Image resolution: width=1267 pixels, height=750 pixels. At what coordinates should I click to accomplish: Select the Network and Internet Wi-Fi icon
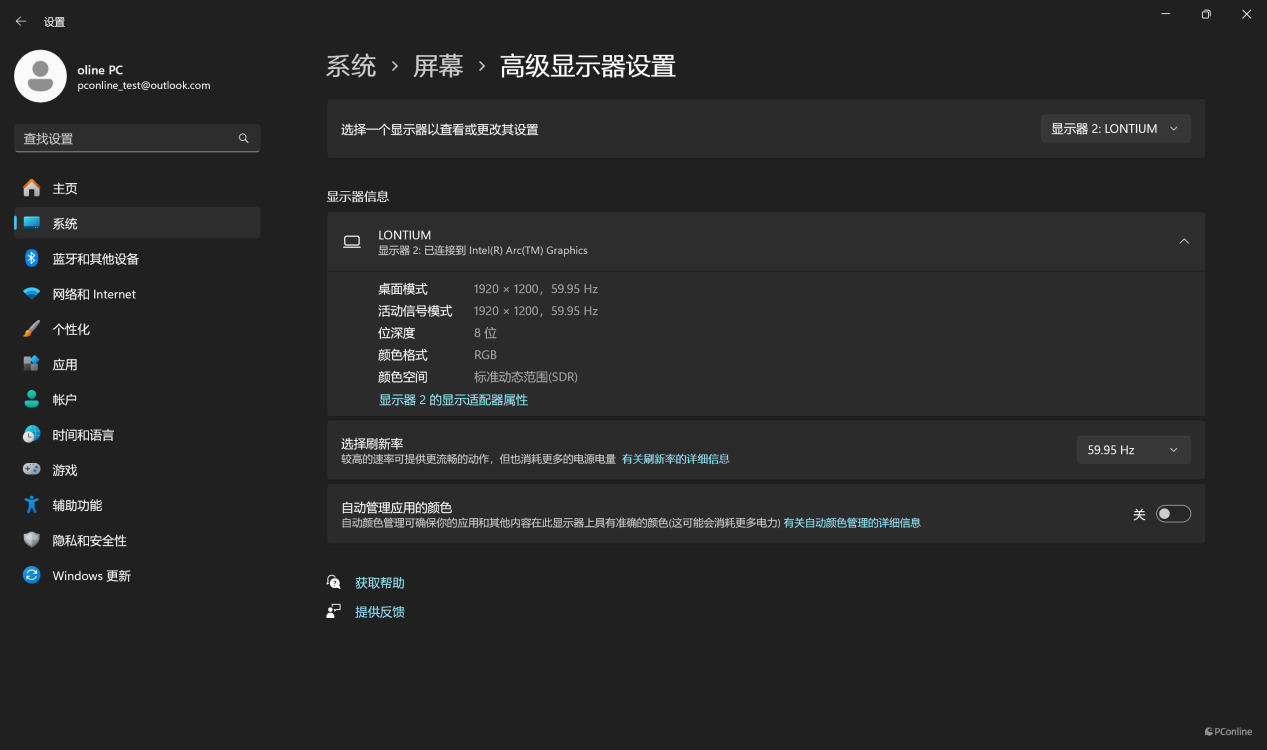click(32, 294)
